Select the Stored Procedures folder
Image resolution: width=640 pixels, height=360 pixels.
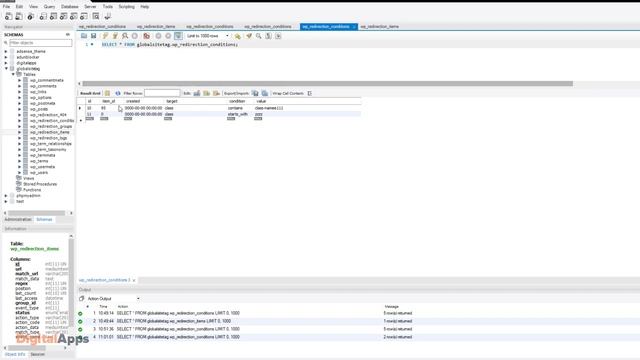[x=40, y=184]
